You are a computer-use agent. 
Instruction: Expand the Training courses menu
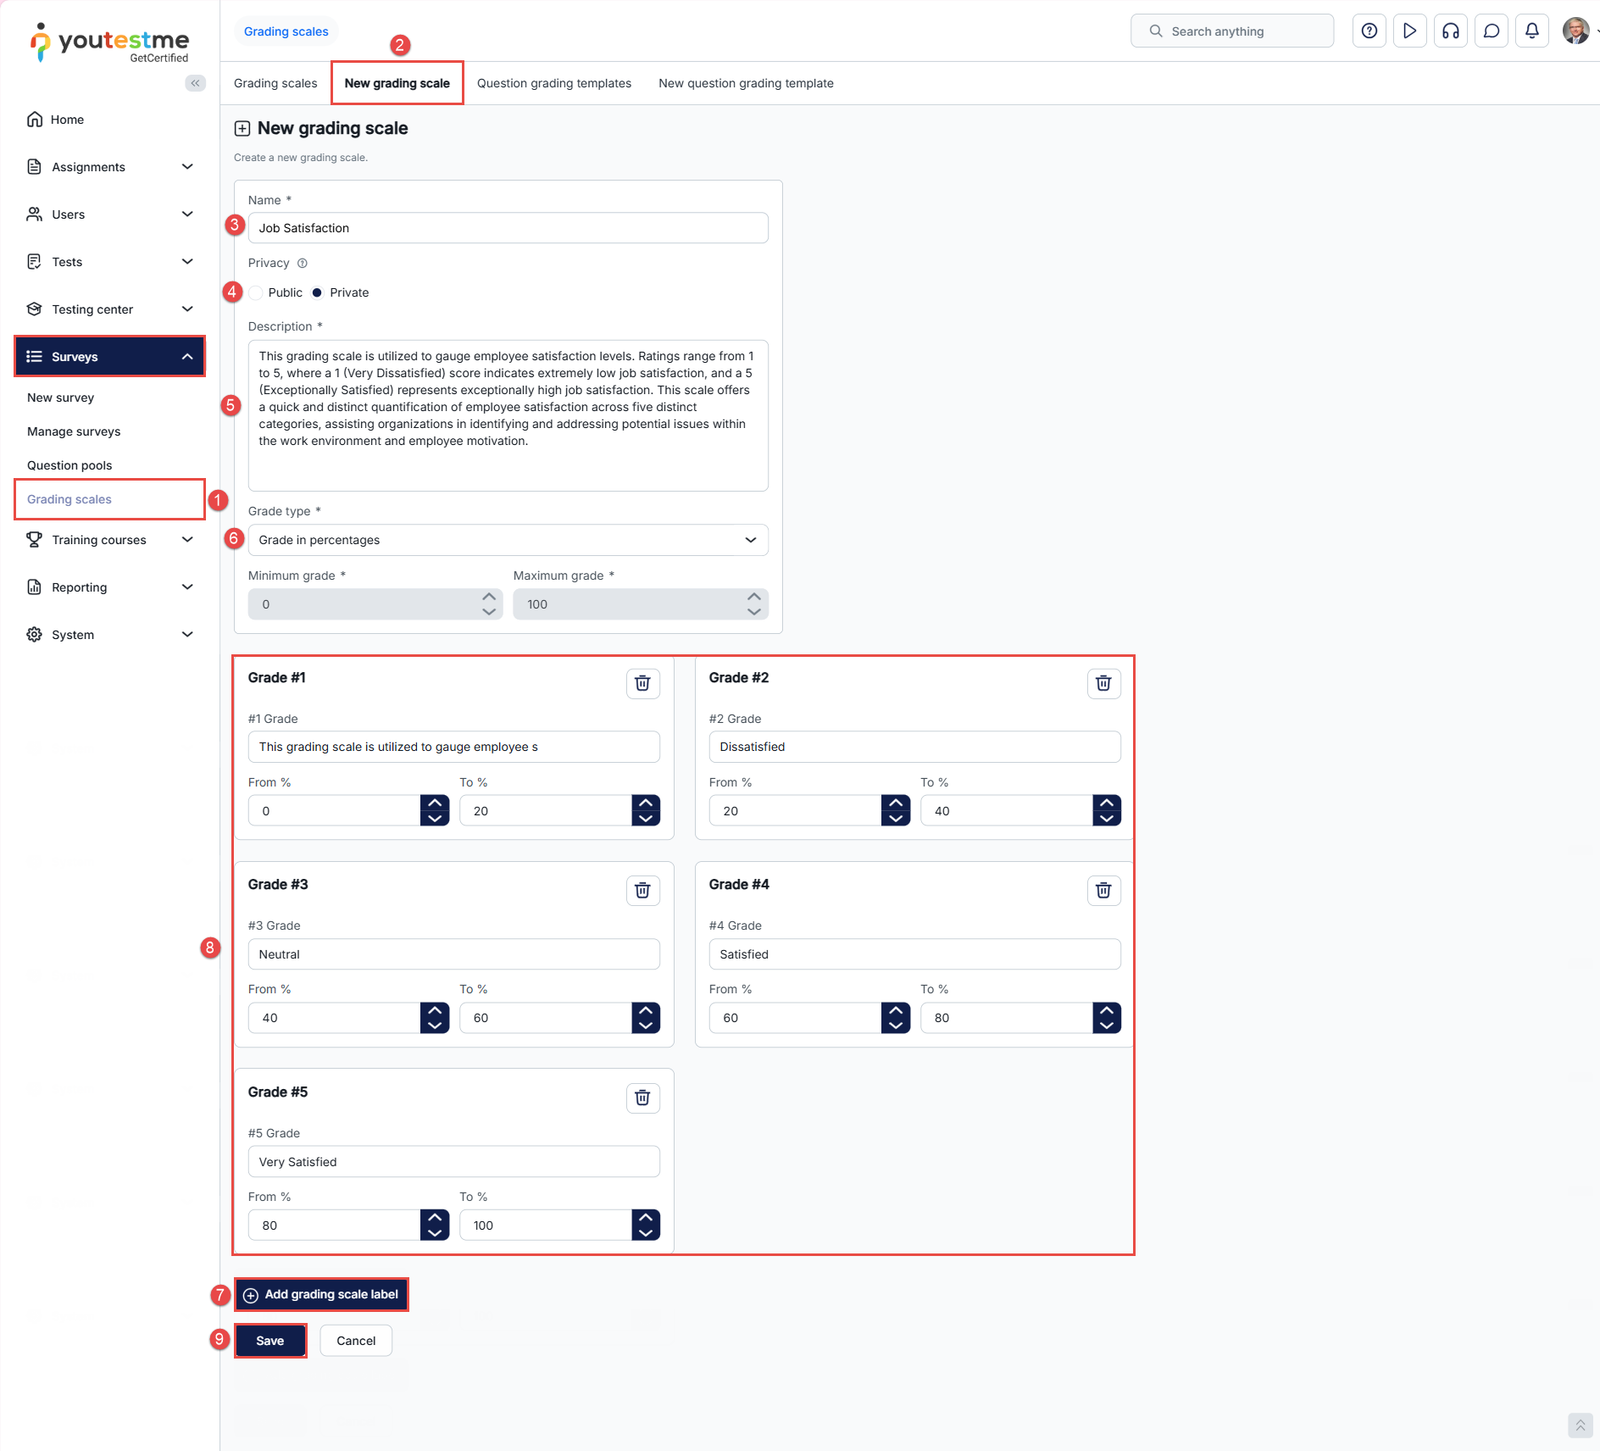(x=110, y=540)
